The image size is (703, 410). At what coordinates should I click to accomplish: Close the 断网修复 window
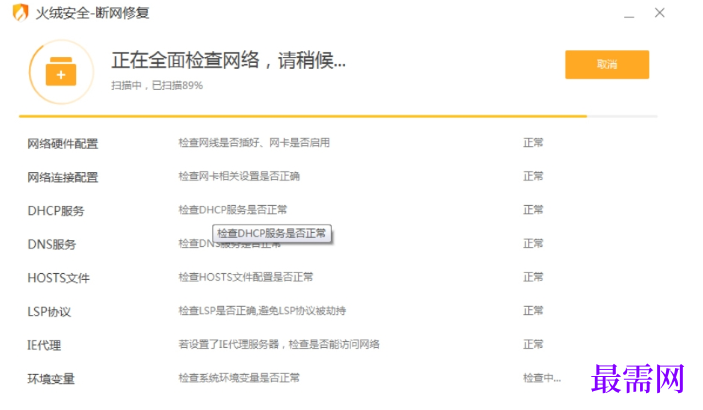pos(660,13)
